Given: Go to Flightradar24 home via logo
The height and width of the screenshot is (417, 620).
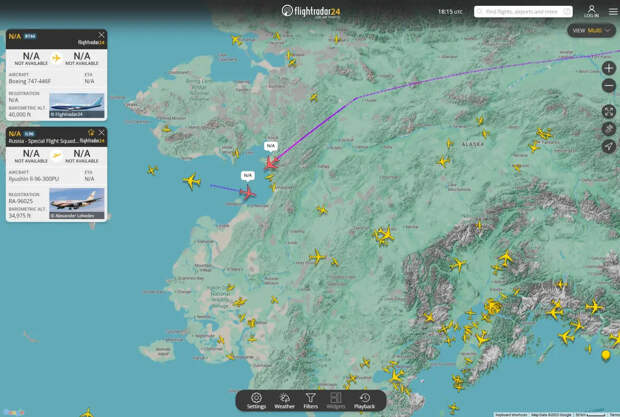Looking at the screenshot, I should [x=310, y=11].
